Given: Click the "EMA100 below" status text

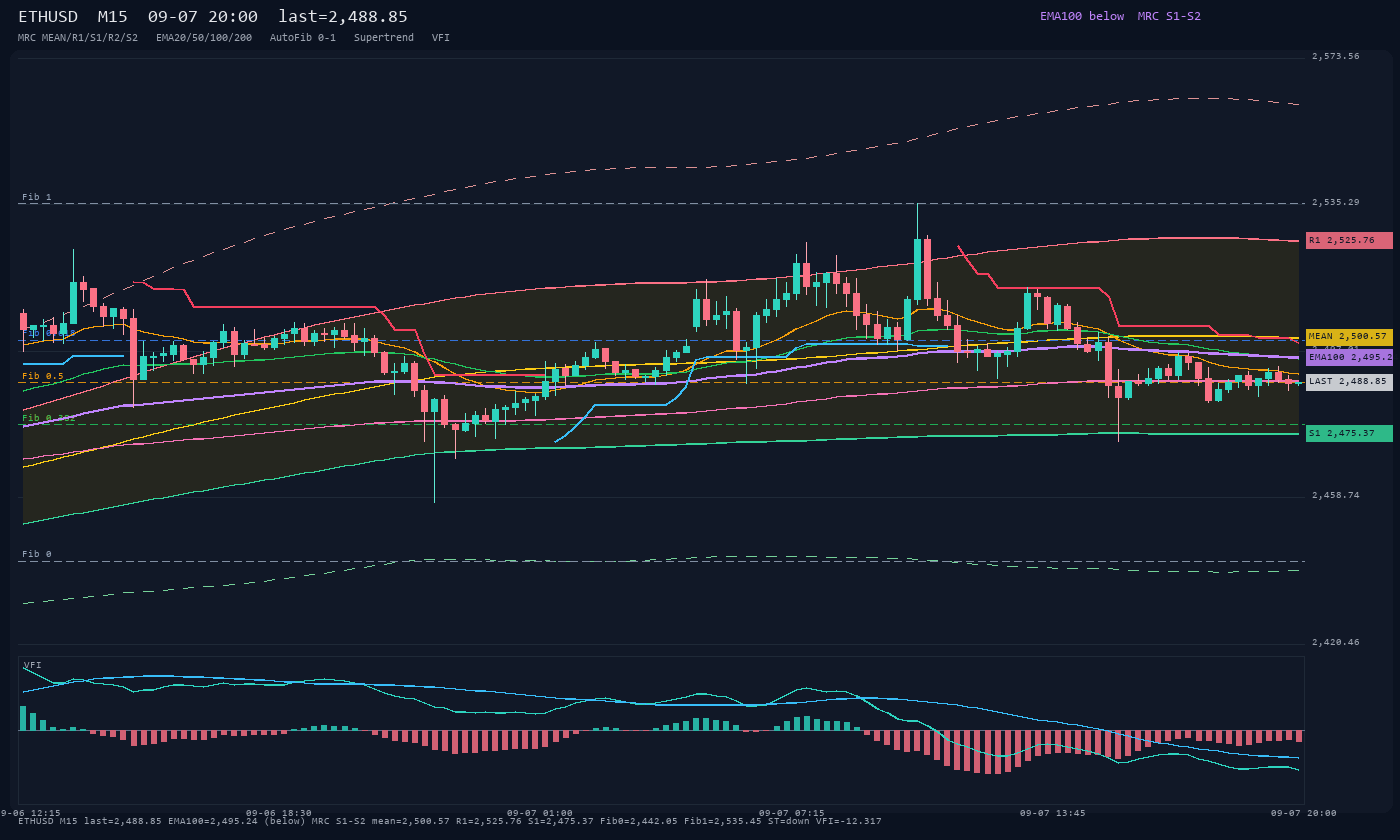Looking at the screenshot, I should pos(1082,16).
